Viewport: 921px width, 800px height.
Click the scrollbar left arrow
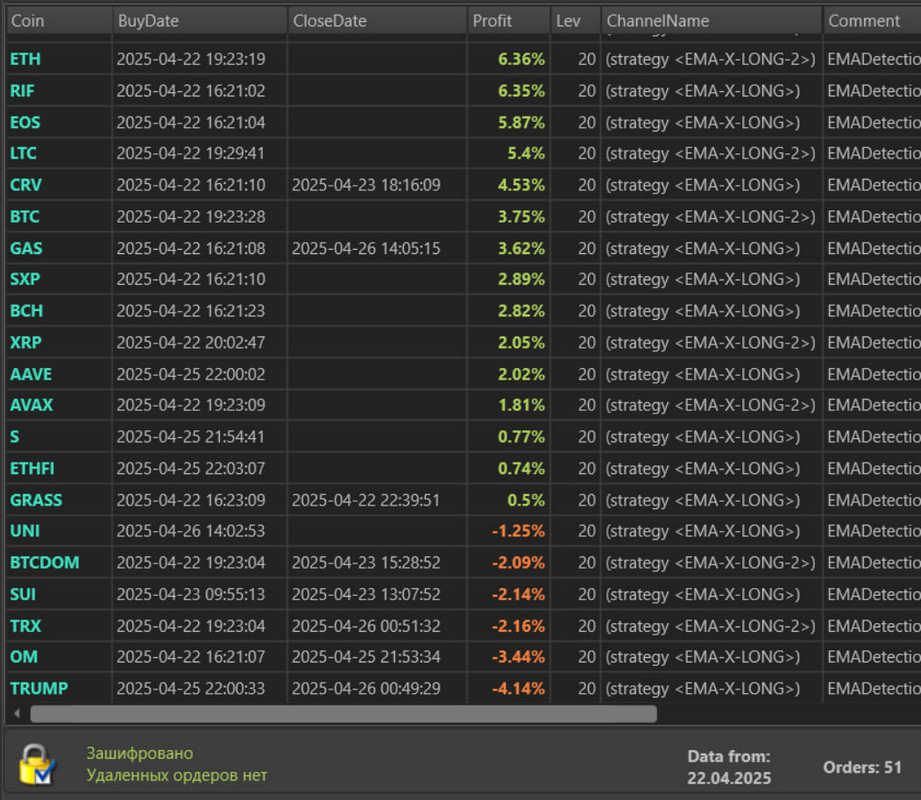17,714
